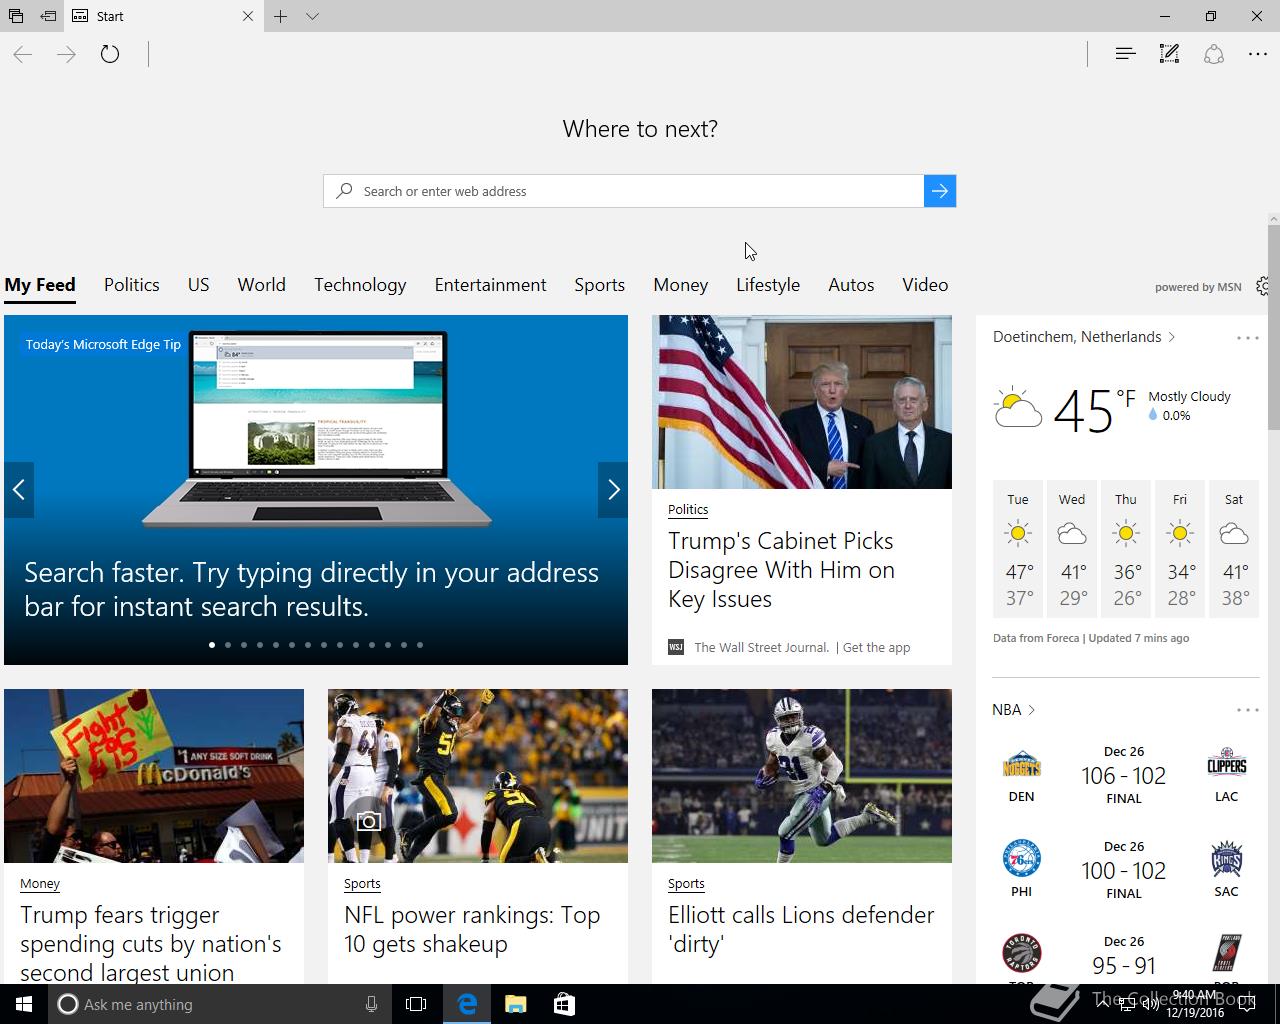Open NBA card options ellipsis
Screen dimensions: 1280x1024
tap(1248, 710)
